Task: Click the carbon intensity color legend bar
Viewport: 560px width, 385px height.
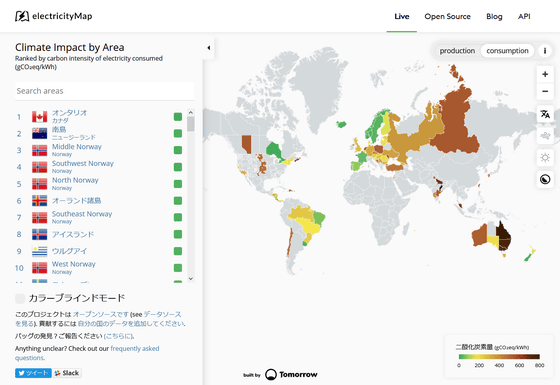Action: pyautogui.click(x=499, y=356)
